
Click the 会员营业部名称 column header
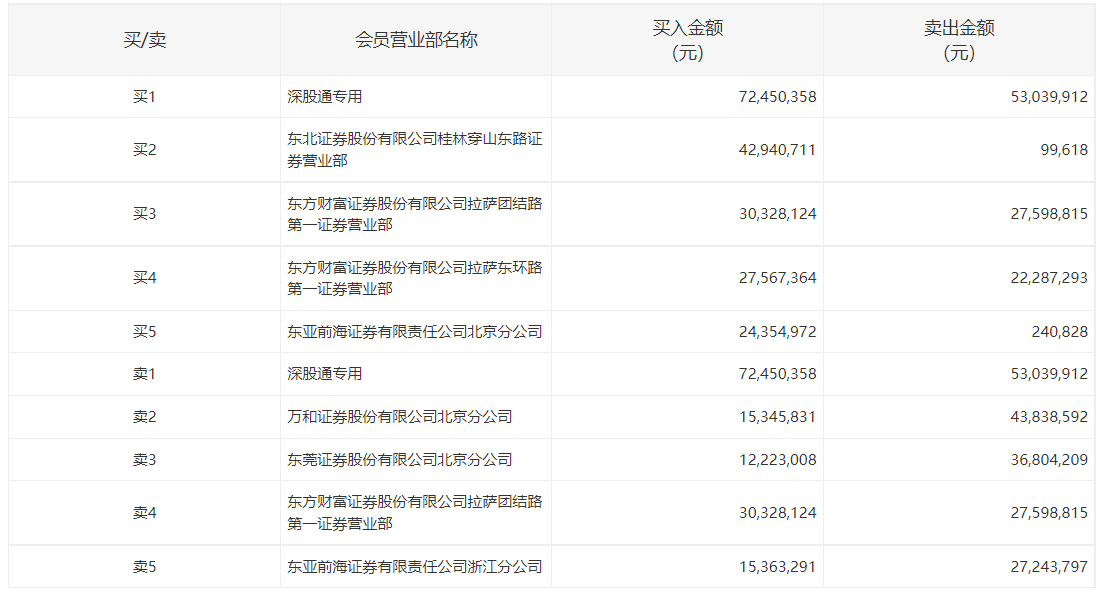(x=415, y=40)
